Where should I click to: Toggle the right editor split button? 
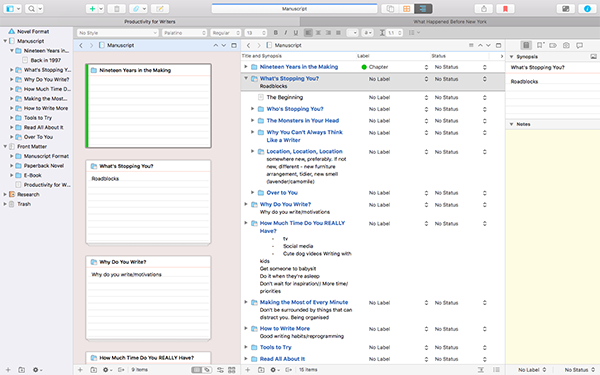click(x=498, y=45)
